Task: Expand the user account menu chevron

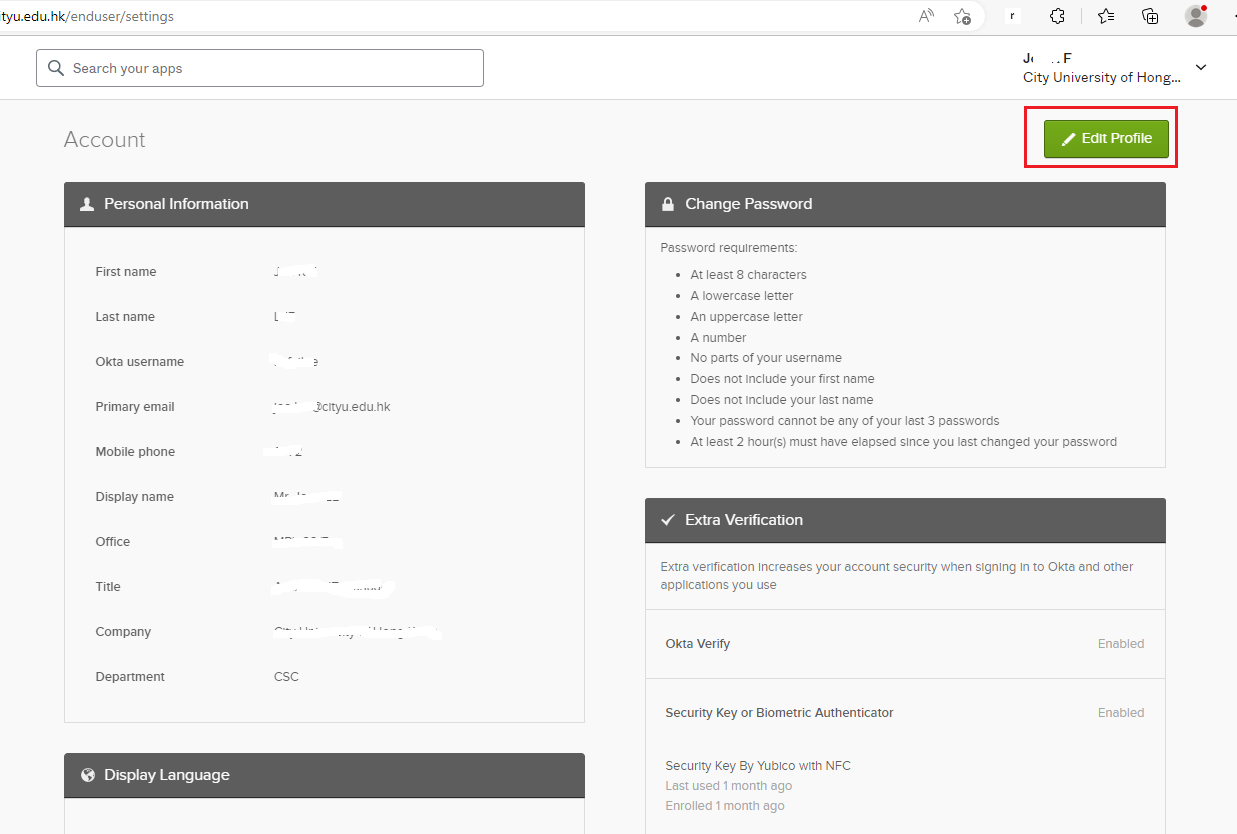Action: point(1201,68)
